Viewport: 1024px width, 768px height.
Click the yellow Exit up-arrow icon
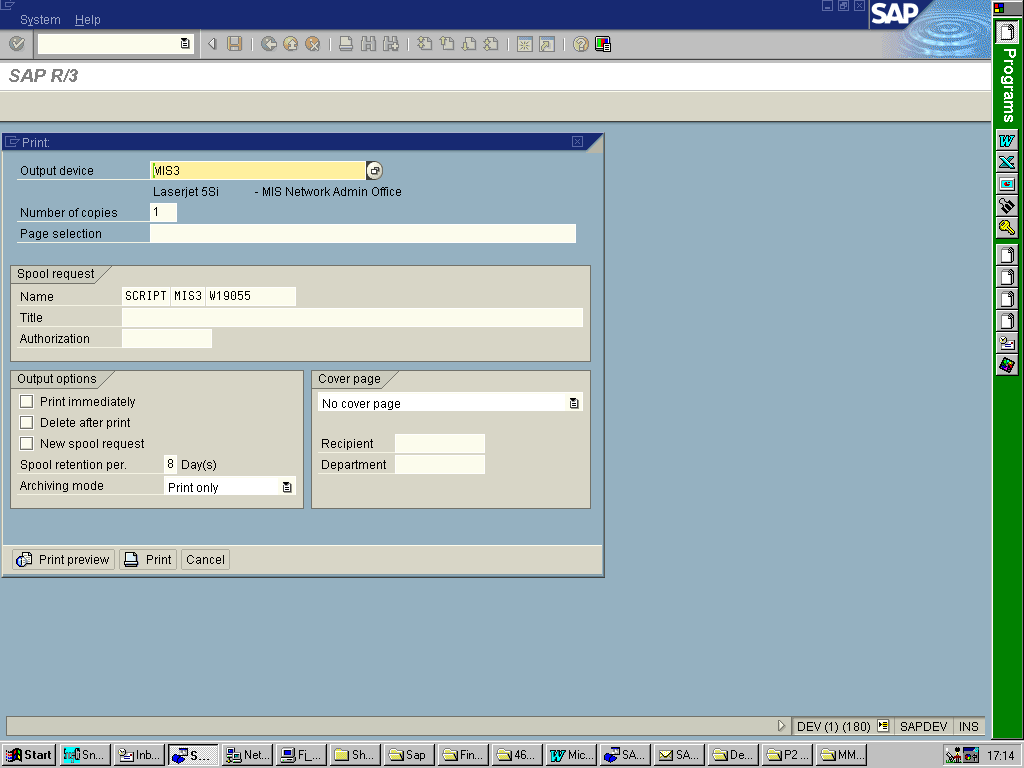click(291, 44)
